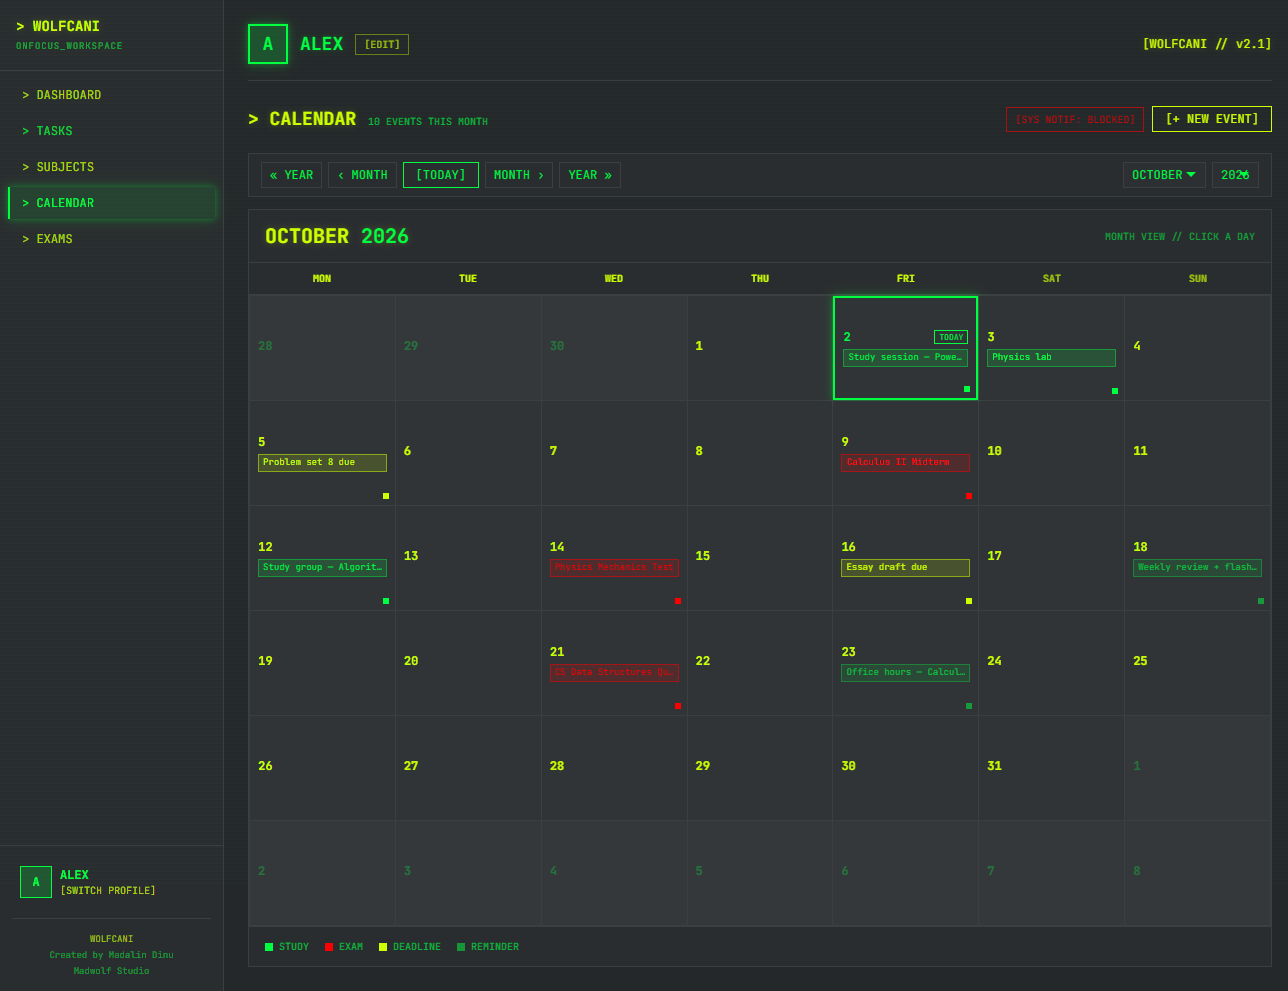1288x991 pixels.
Task: Open the Physics lab event
Action: click(1051, 357)
